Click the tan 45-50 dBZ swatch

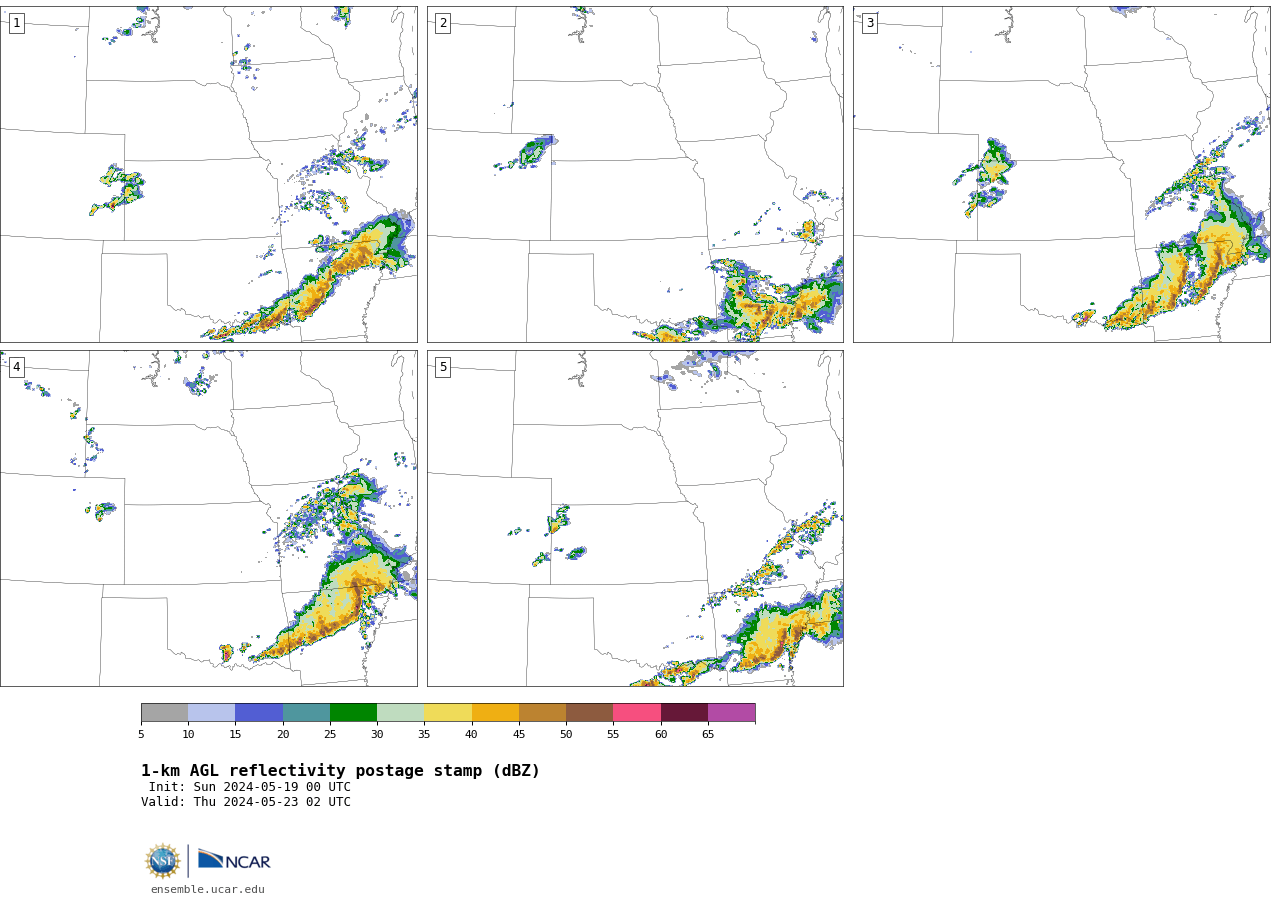tap(543, 713)
